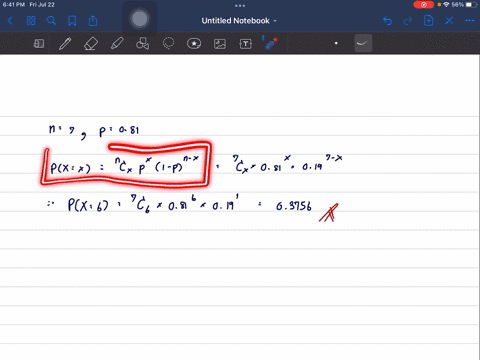Redo the last undone stroke
The image size is (480, 360).
point(408,21)
